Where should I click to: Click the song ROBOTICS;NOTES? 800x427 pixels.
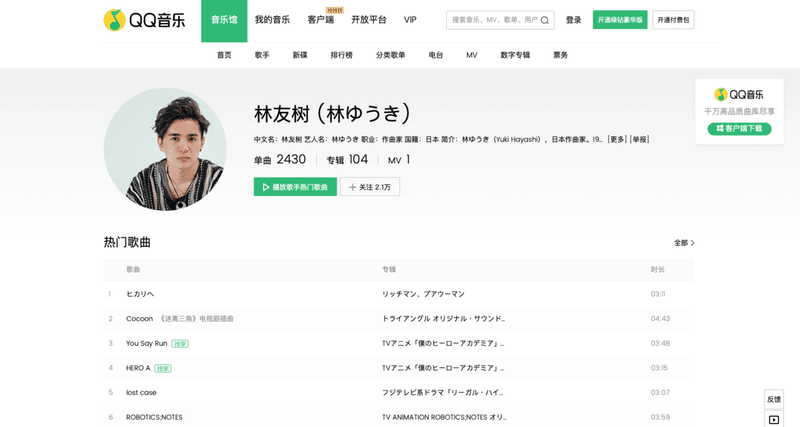pyautogui.click(x=155, y=417)
